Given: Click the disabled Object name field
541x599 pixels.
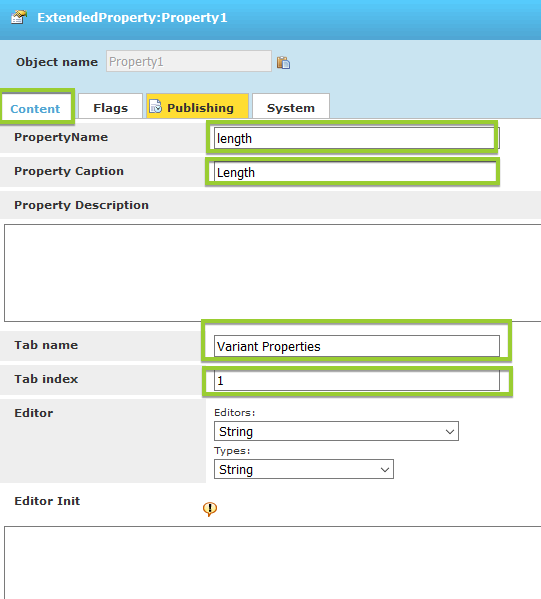Looking at the screenshot, I should (x=189, y=61).
